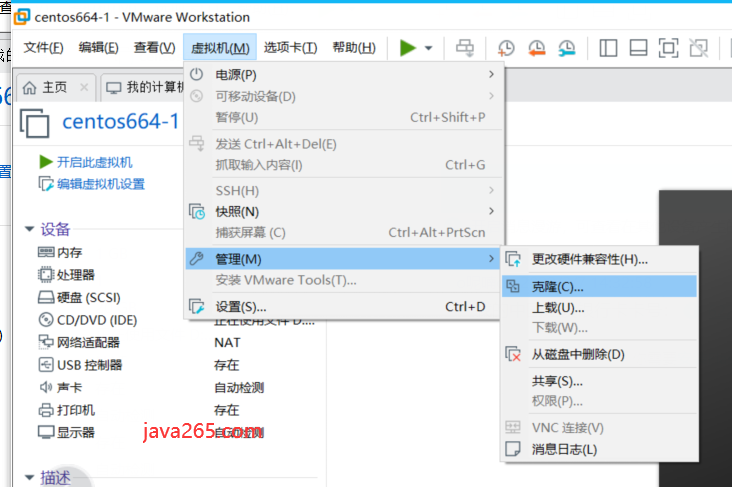Viewport: 732px width, 487px height.
Task: Click the power icon beside 电源(P)
Action: pyautogui.click(x=197, y=74)
